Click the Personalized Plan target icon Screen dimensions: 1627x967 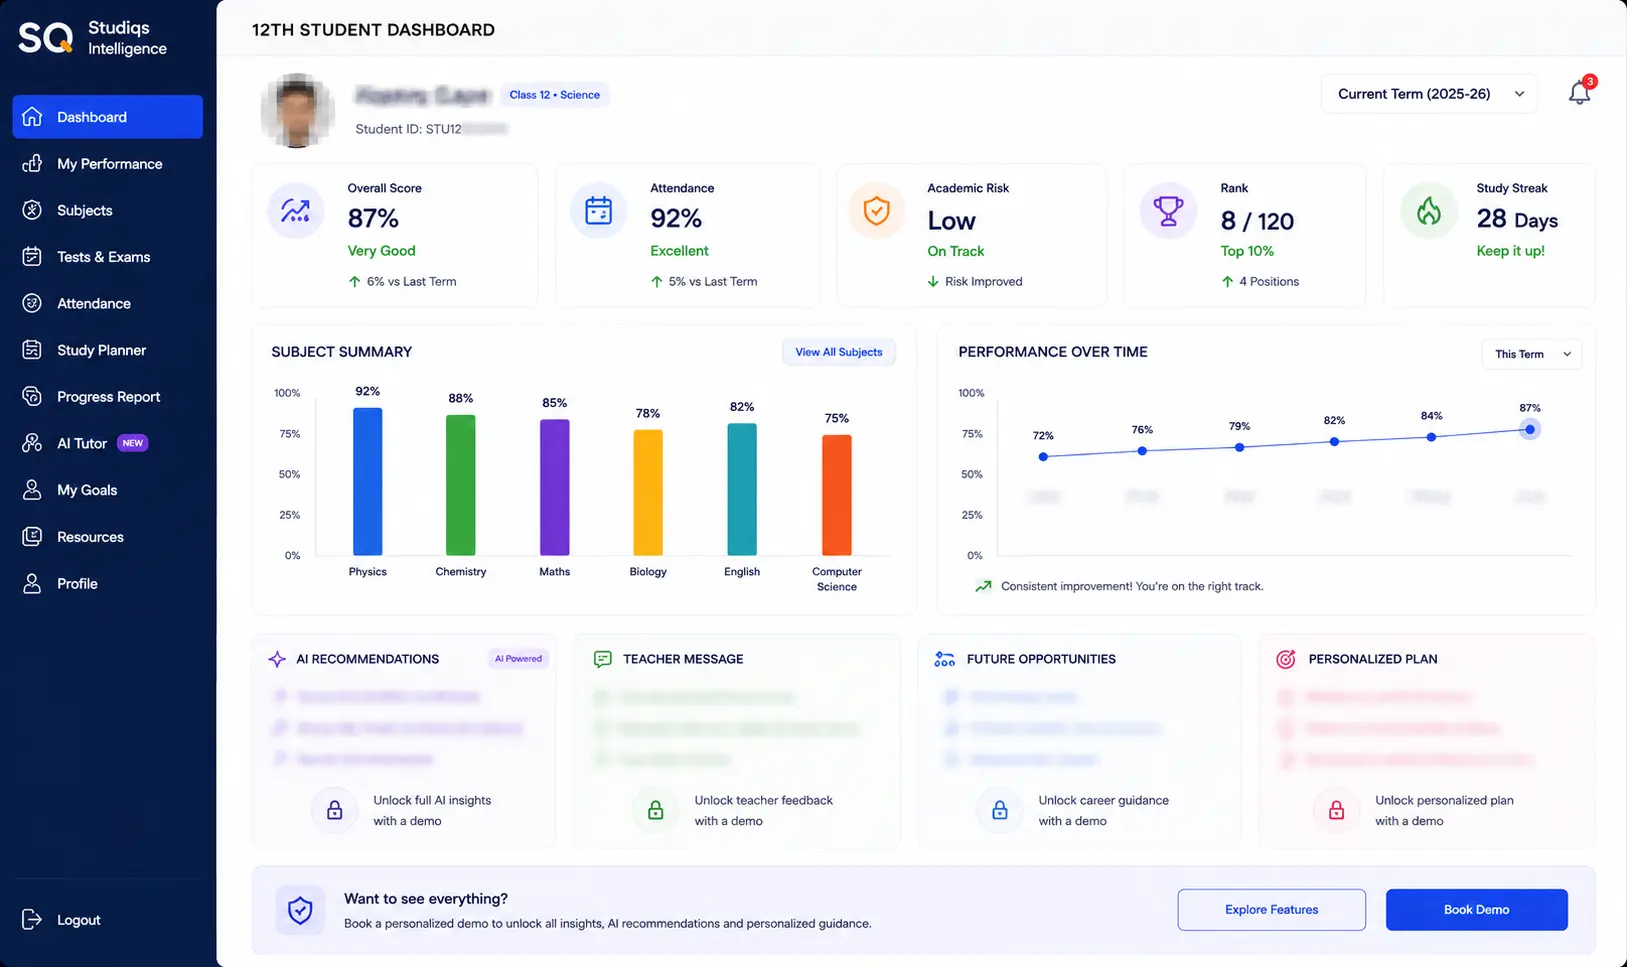coord(1286,659)
